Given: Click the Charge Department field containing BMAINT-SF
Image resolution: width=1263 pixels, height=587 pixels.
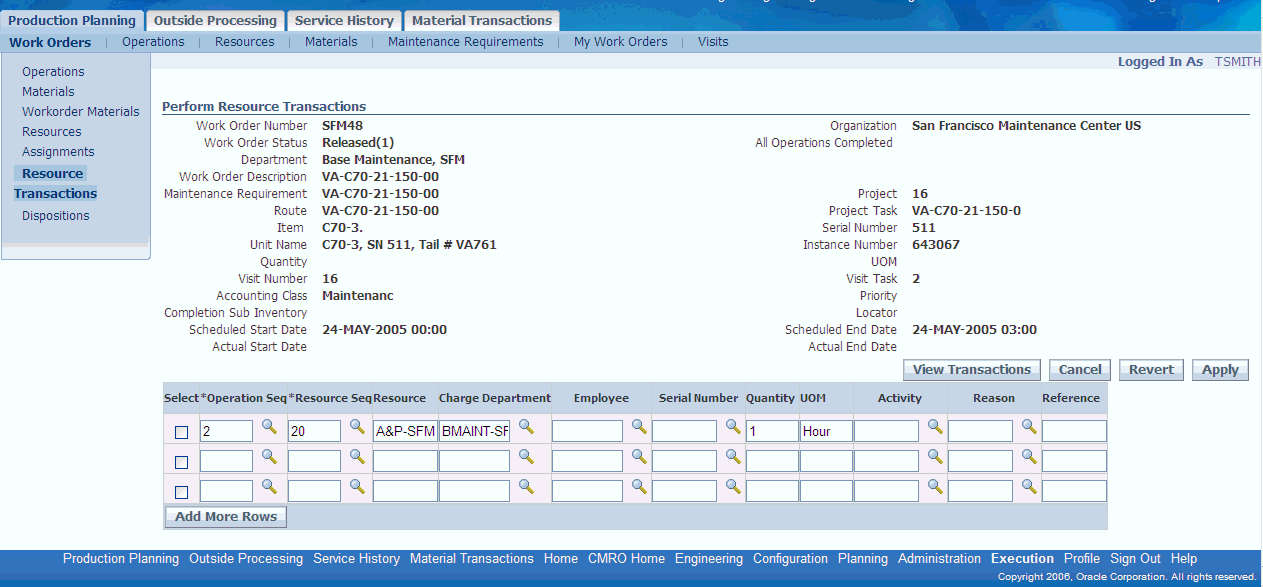Looking at the screenshot, I should [474, 431].
